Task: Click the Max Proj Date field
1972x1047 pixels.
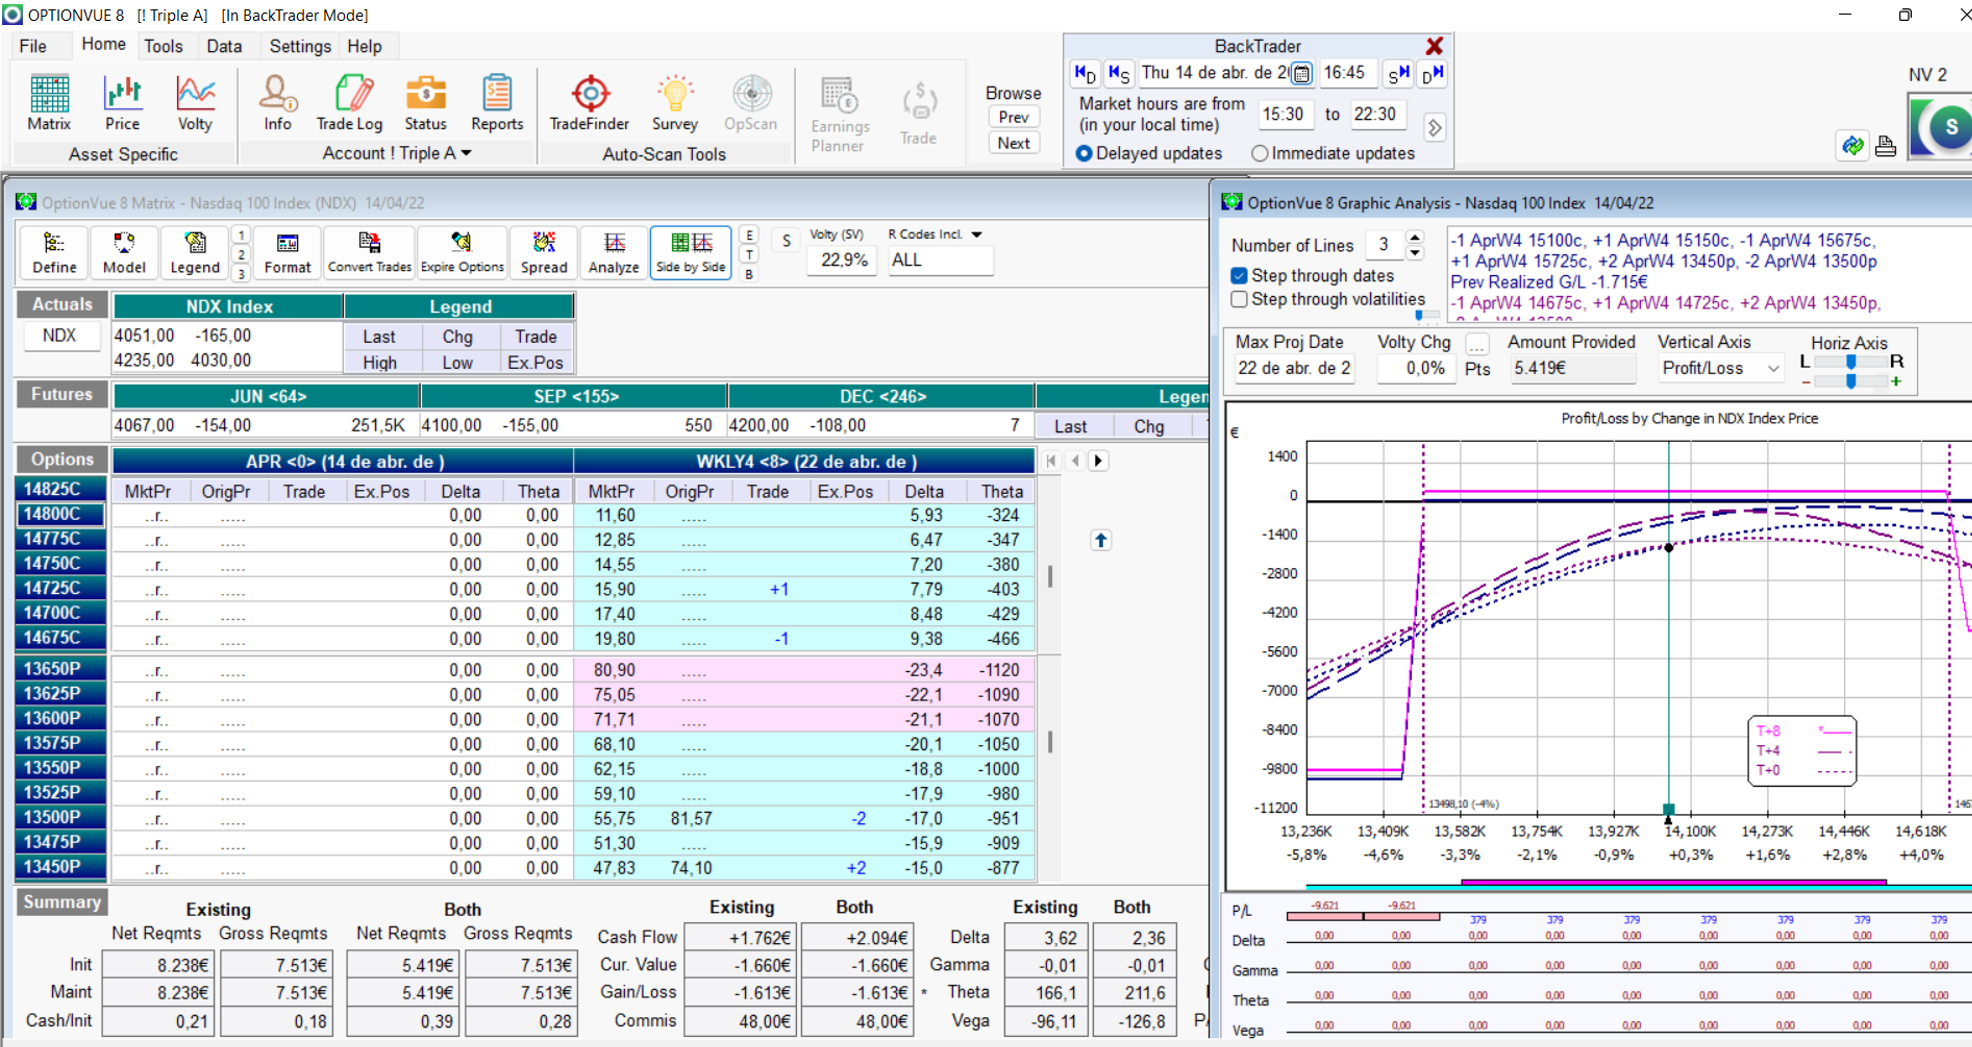Action: (1294, 368)
